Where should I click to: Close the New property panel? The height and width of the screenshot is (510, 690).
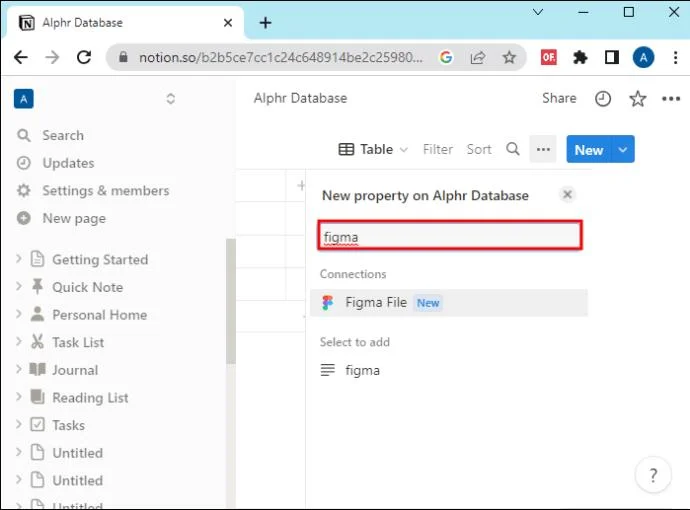click(x=567, y=194)
